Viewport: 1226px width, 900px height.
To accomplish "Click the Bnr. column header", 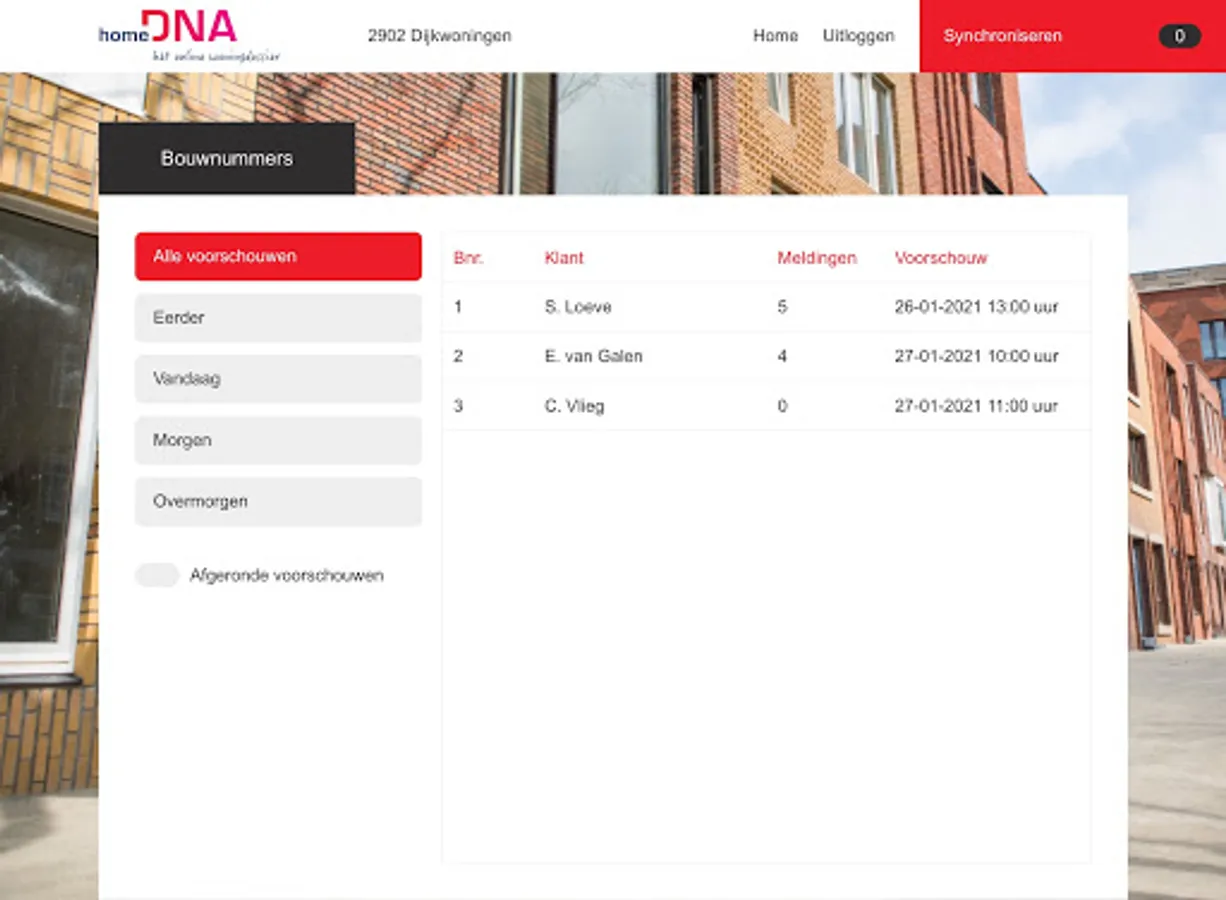I will pos(468,258).
